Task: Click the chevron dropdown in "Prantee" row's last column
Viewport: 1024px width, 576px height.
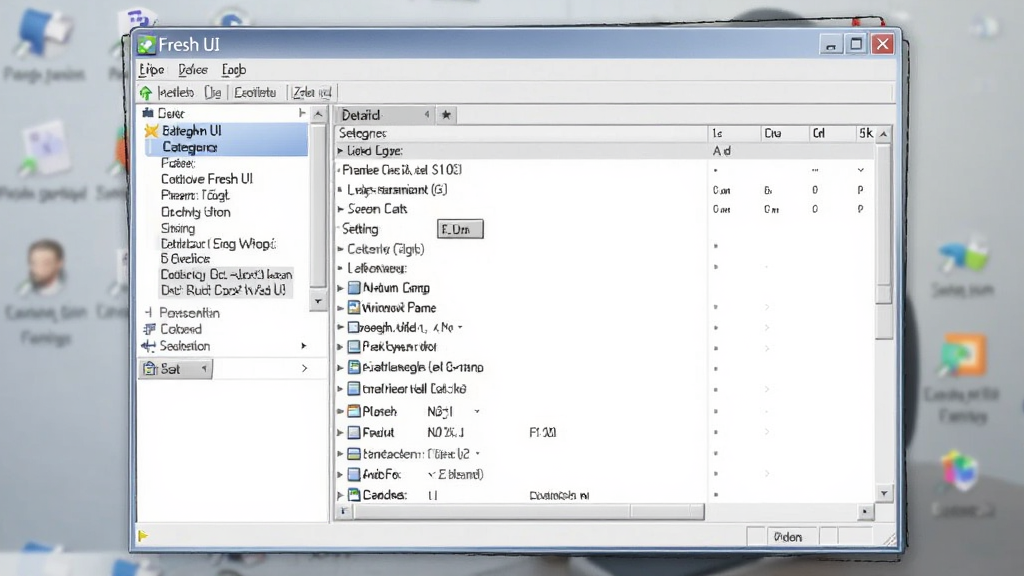Action: pyautogui.click(x=861, y=170)
